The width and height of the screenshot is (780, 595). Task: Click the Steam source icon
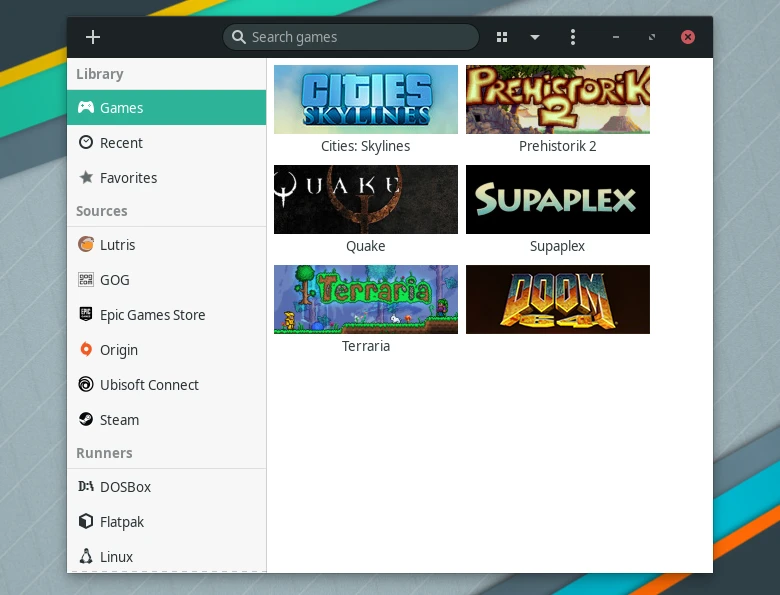point(86,419)
